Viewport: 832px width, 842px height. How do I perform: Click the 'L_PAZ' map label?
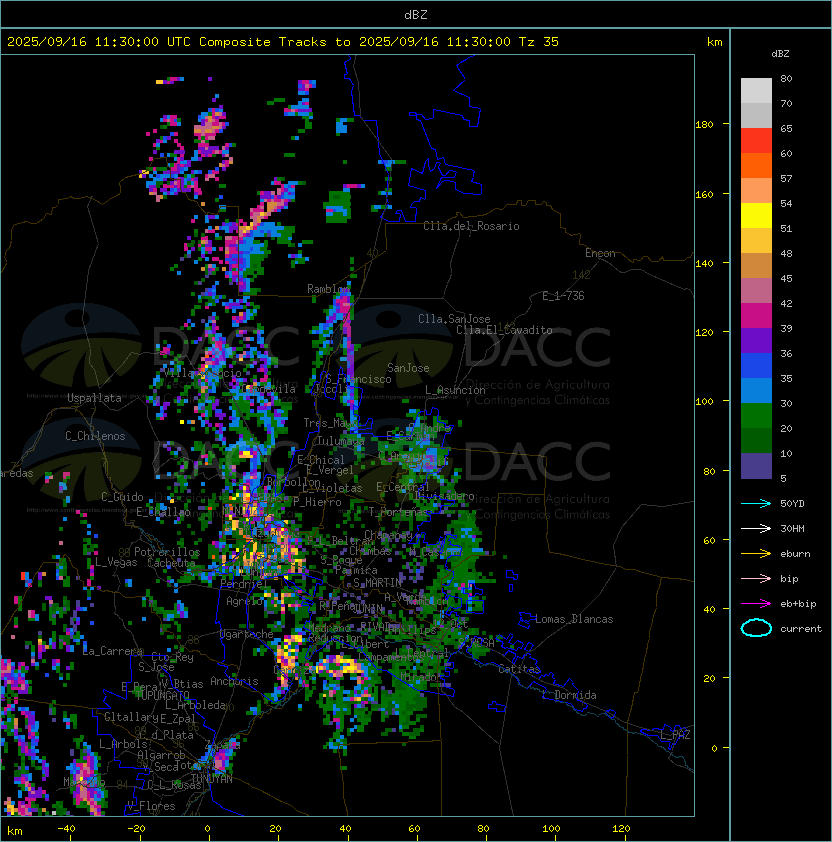675,735
